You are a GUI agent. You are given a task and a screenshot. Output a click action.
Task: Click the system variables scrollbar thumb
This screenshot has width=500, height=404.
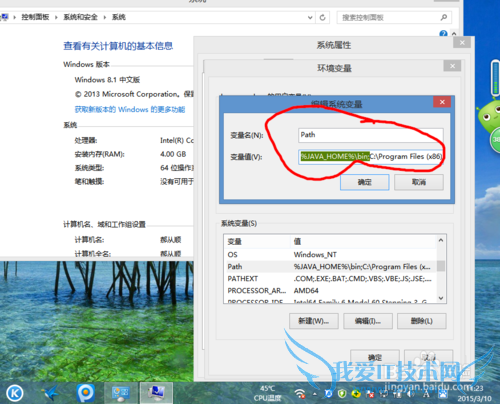coord(441,266)
